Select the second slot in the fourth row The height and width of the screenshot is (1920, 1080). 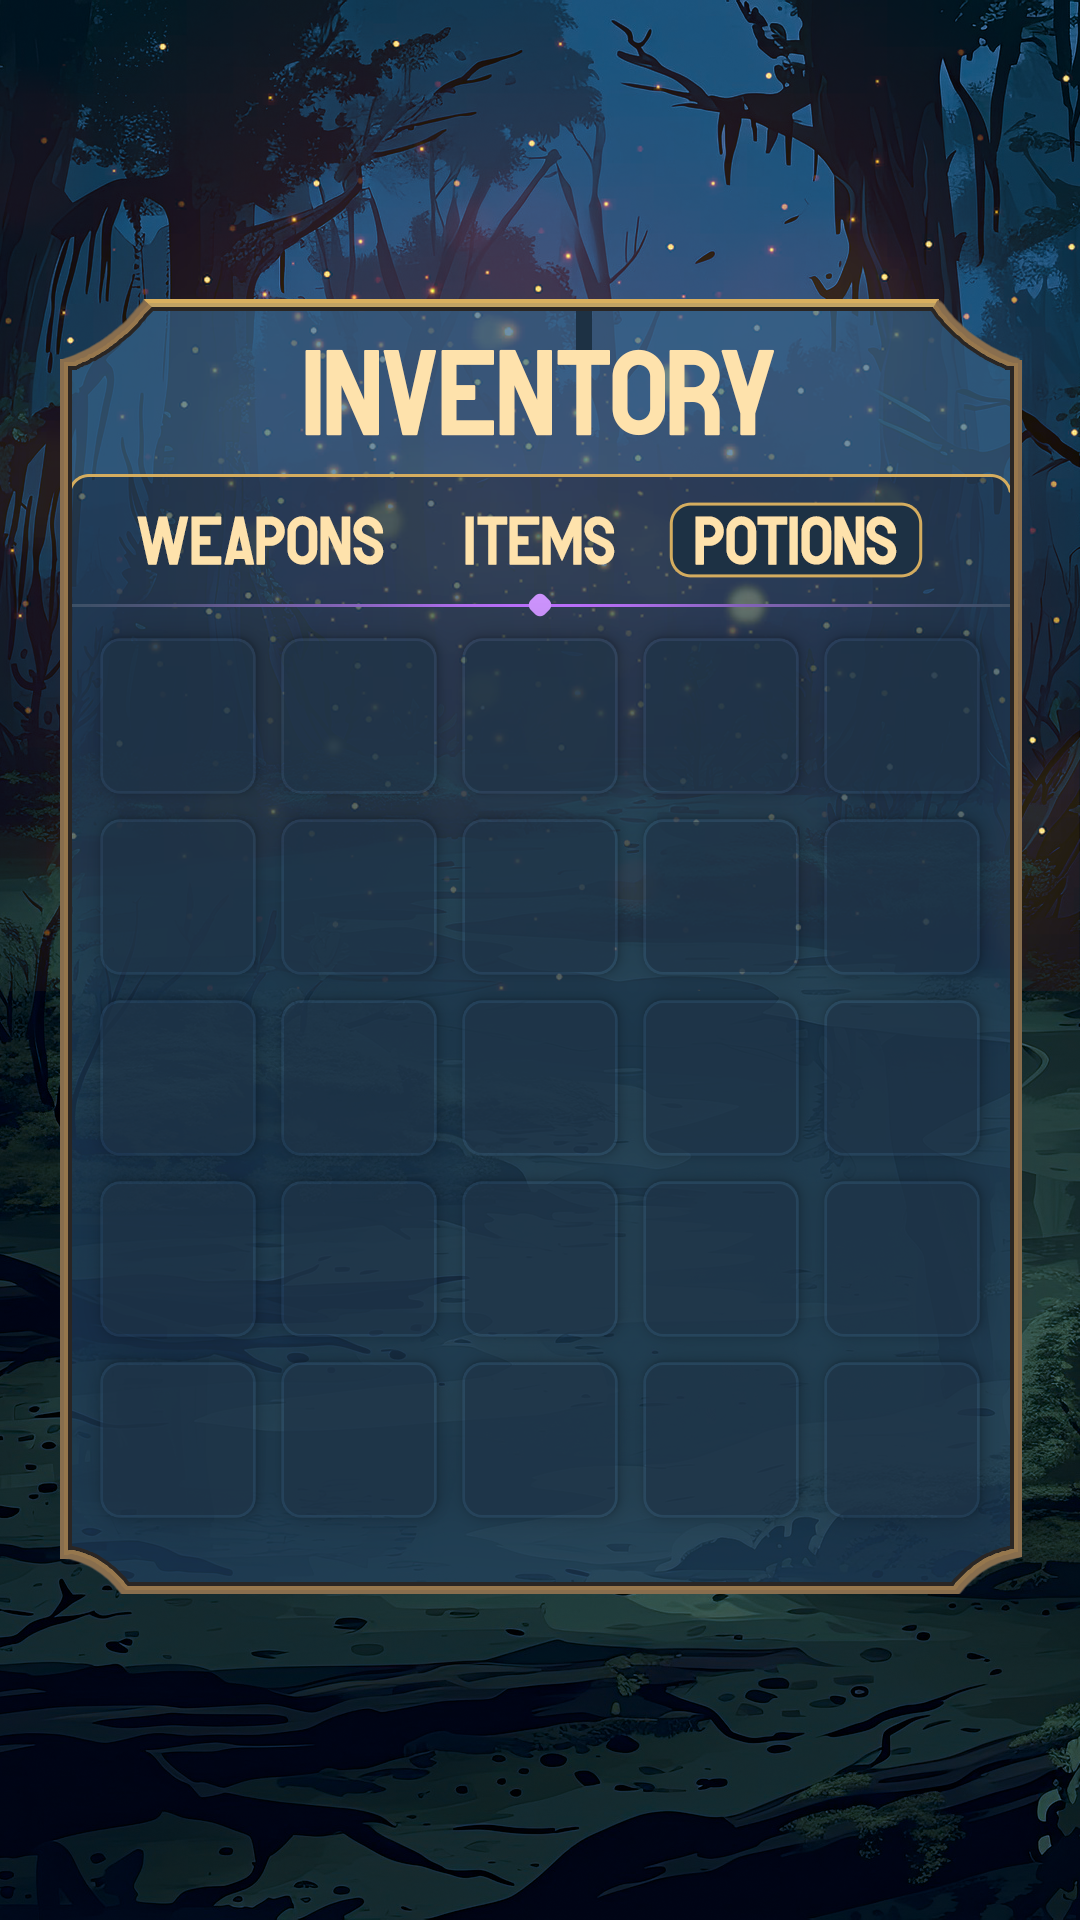click(359, 1259)
